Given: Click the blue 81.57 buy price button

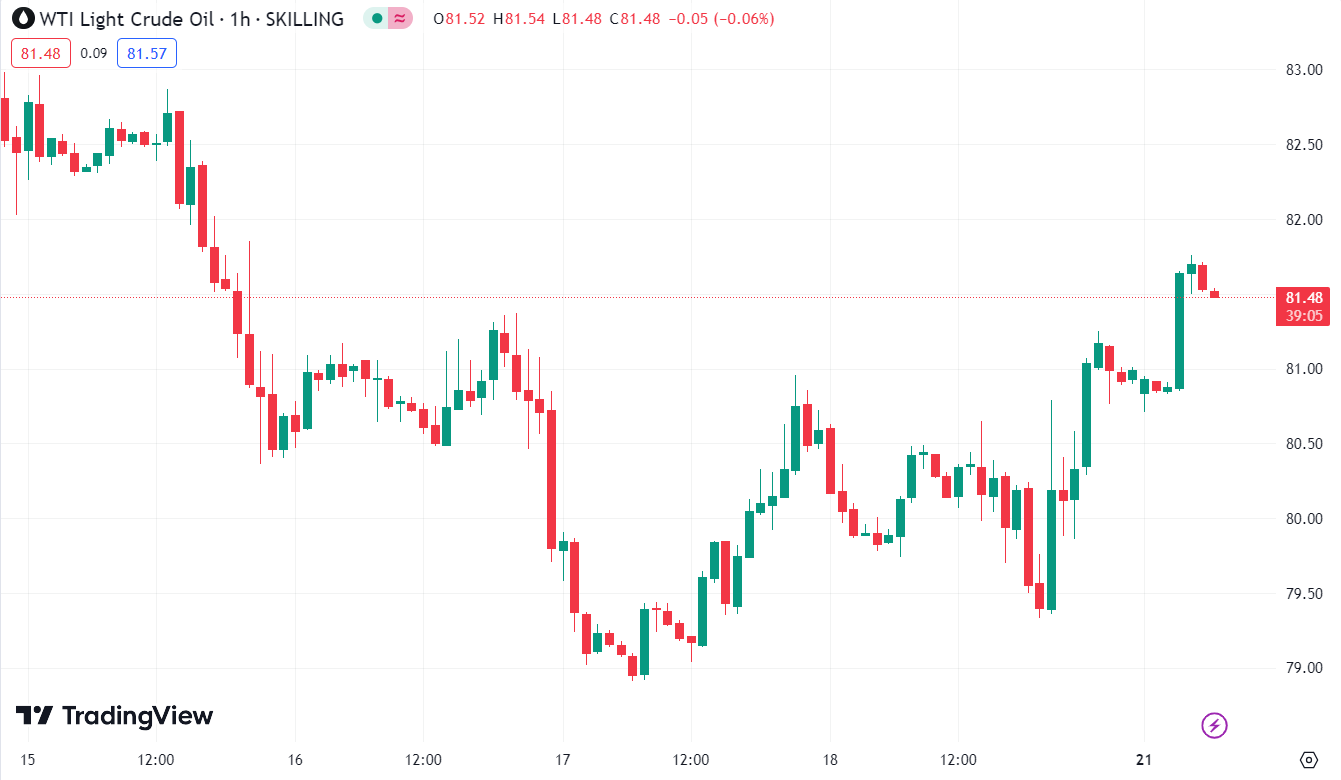Looking at the screenshot, I should pyautogui.click(x=147, y=53).
